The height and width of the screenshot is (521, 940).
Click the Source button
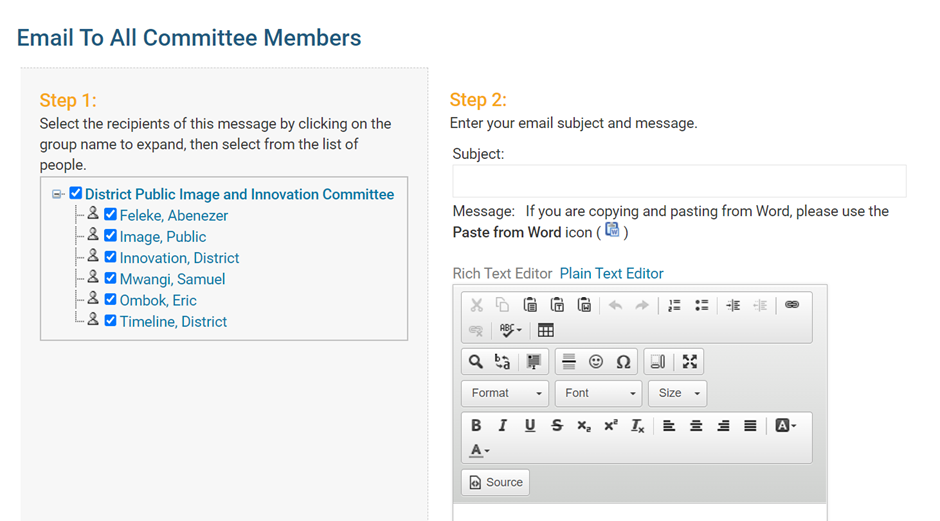click(x=496, y=482)
